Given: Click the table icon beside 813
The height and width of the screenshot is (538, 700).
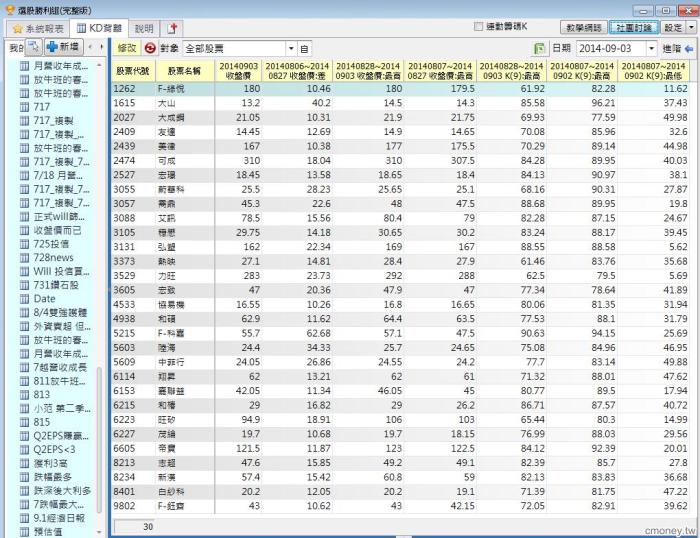Looking at the screenshot, I should (25, 395).
